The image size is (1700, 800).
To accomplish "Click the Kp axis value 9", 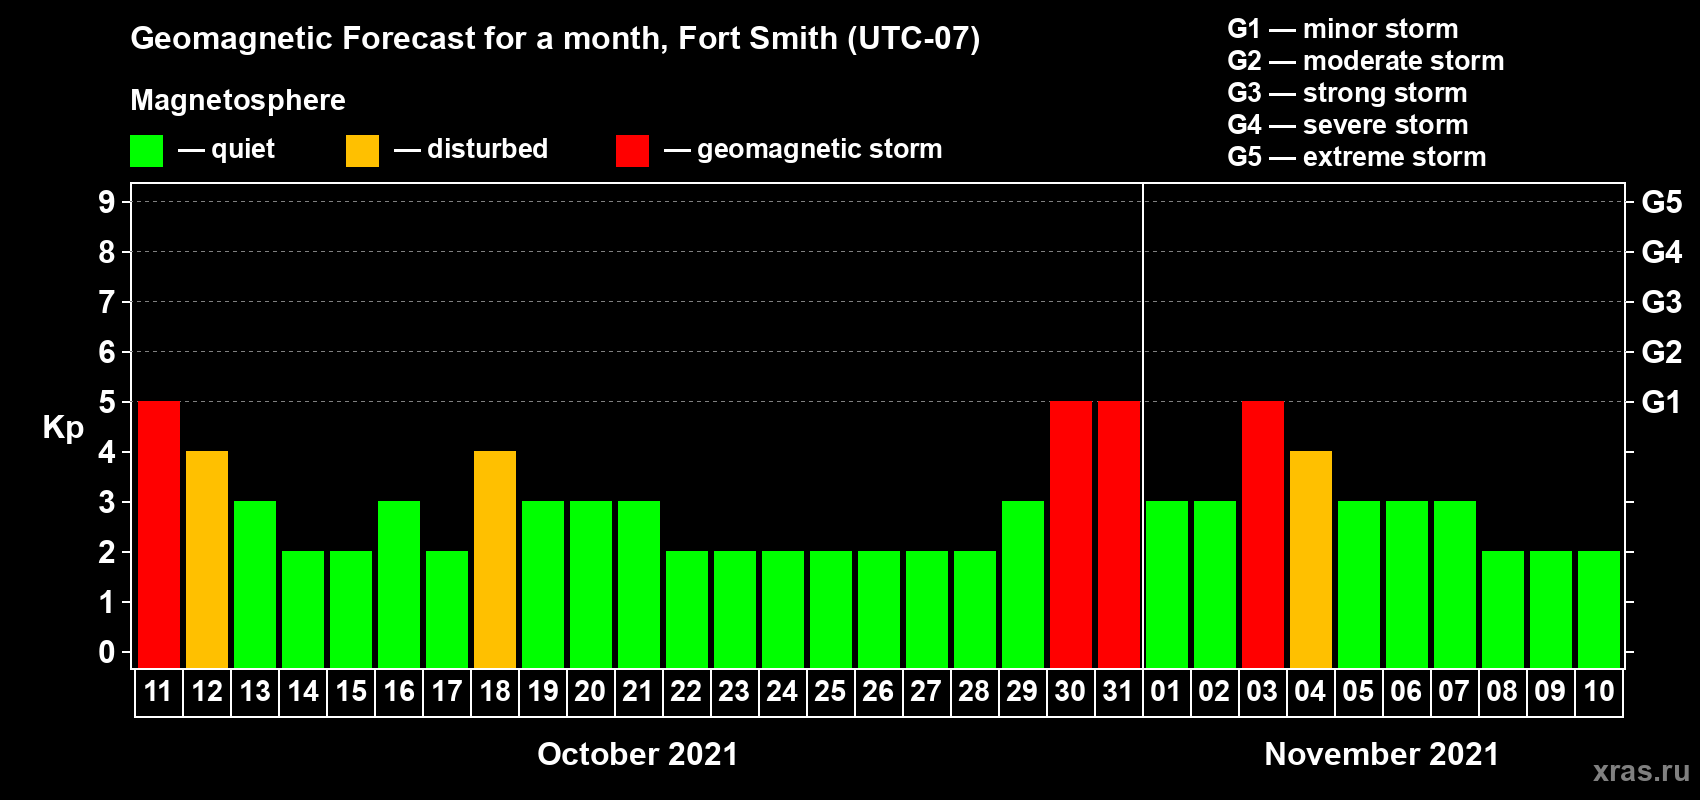I will (x=107, y=202).
